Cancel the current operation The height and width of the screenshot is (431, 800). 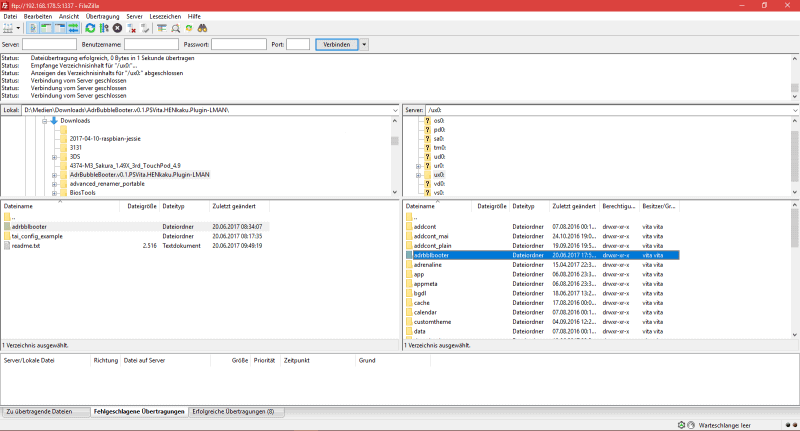(x=117, y=28)
